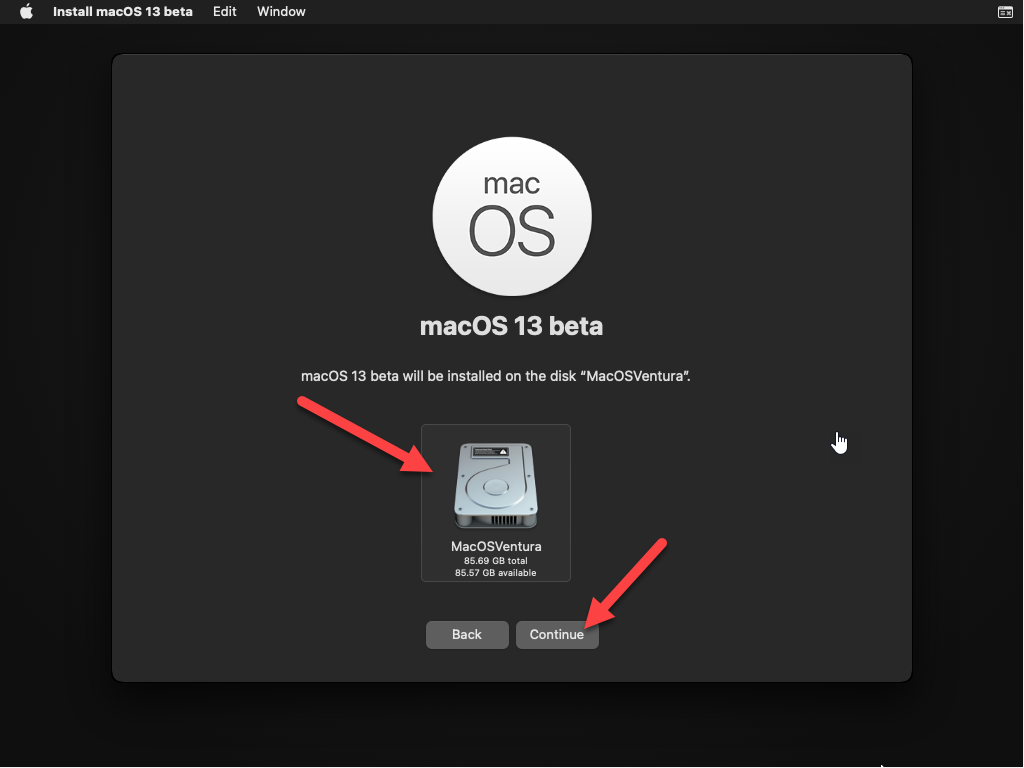Click the 85.69 GB total text
This screenshot has width=1024, height=768.
click(496, 561)
